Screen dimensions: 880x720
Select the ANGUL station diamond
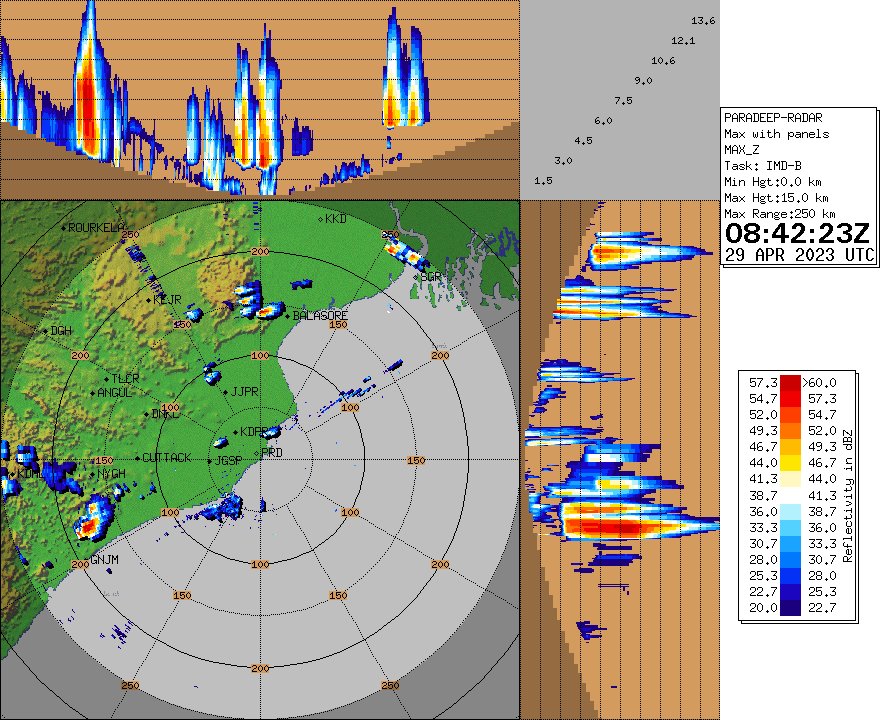(92, 391)
